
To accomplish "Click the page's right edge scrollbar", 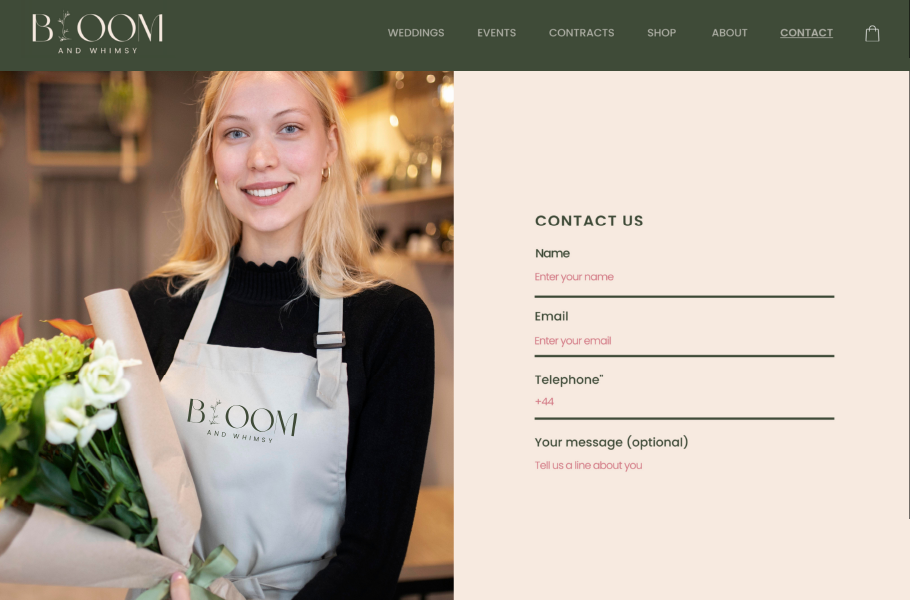I will (909, 259).
